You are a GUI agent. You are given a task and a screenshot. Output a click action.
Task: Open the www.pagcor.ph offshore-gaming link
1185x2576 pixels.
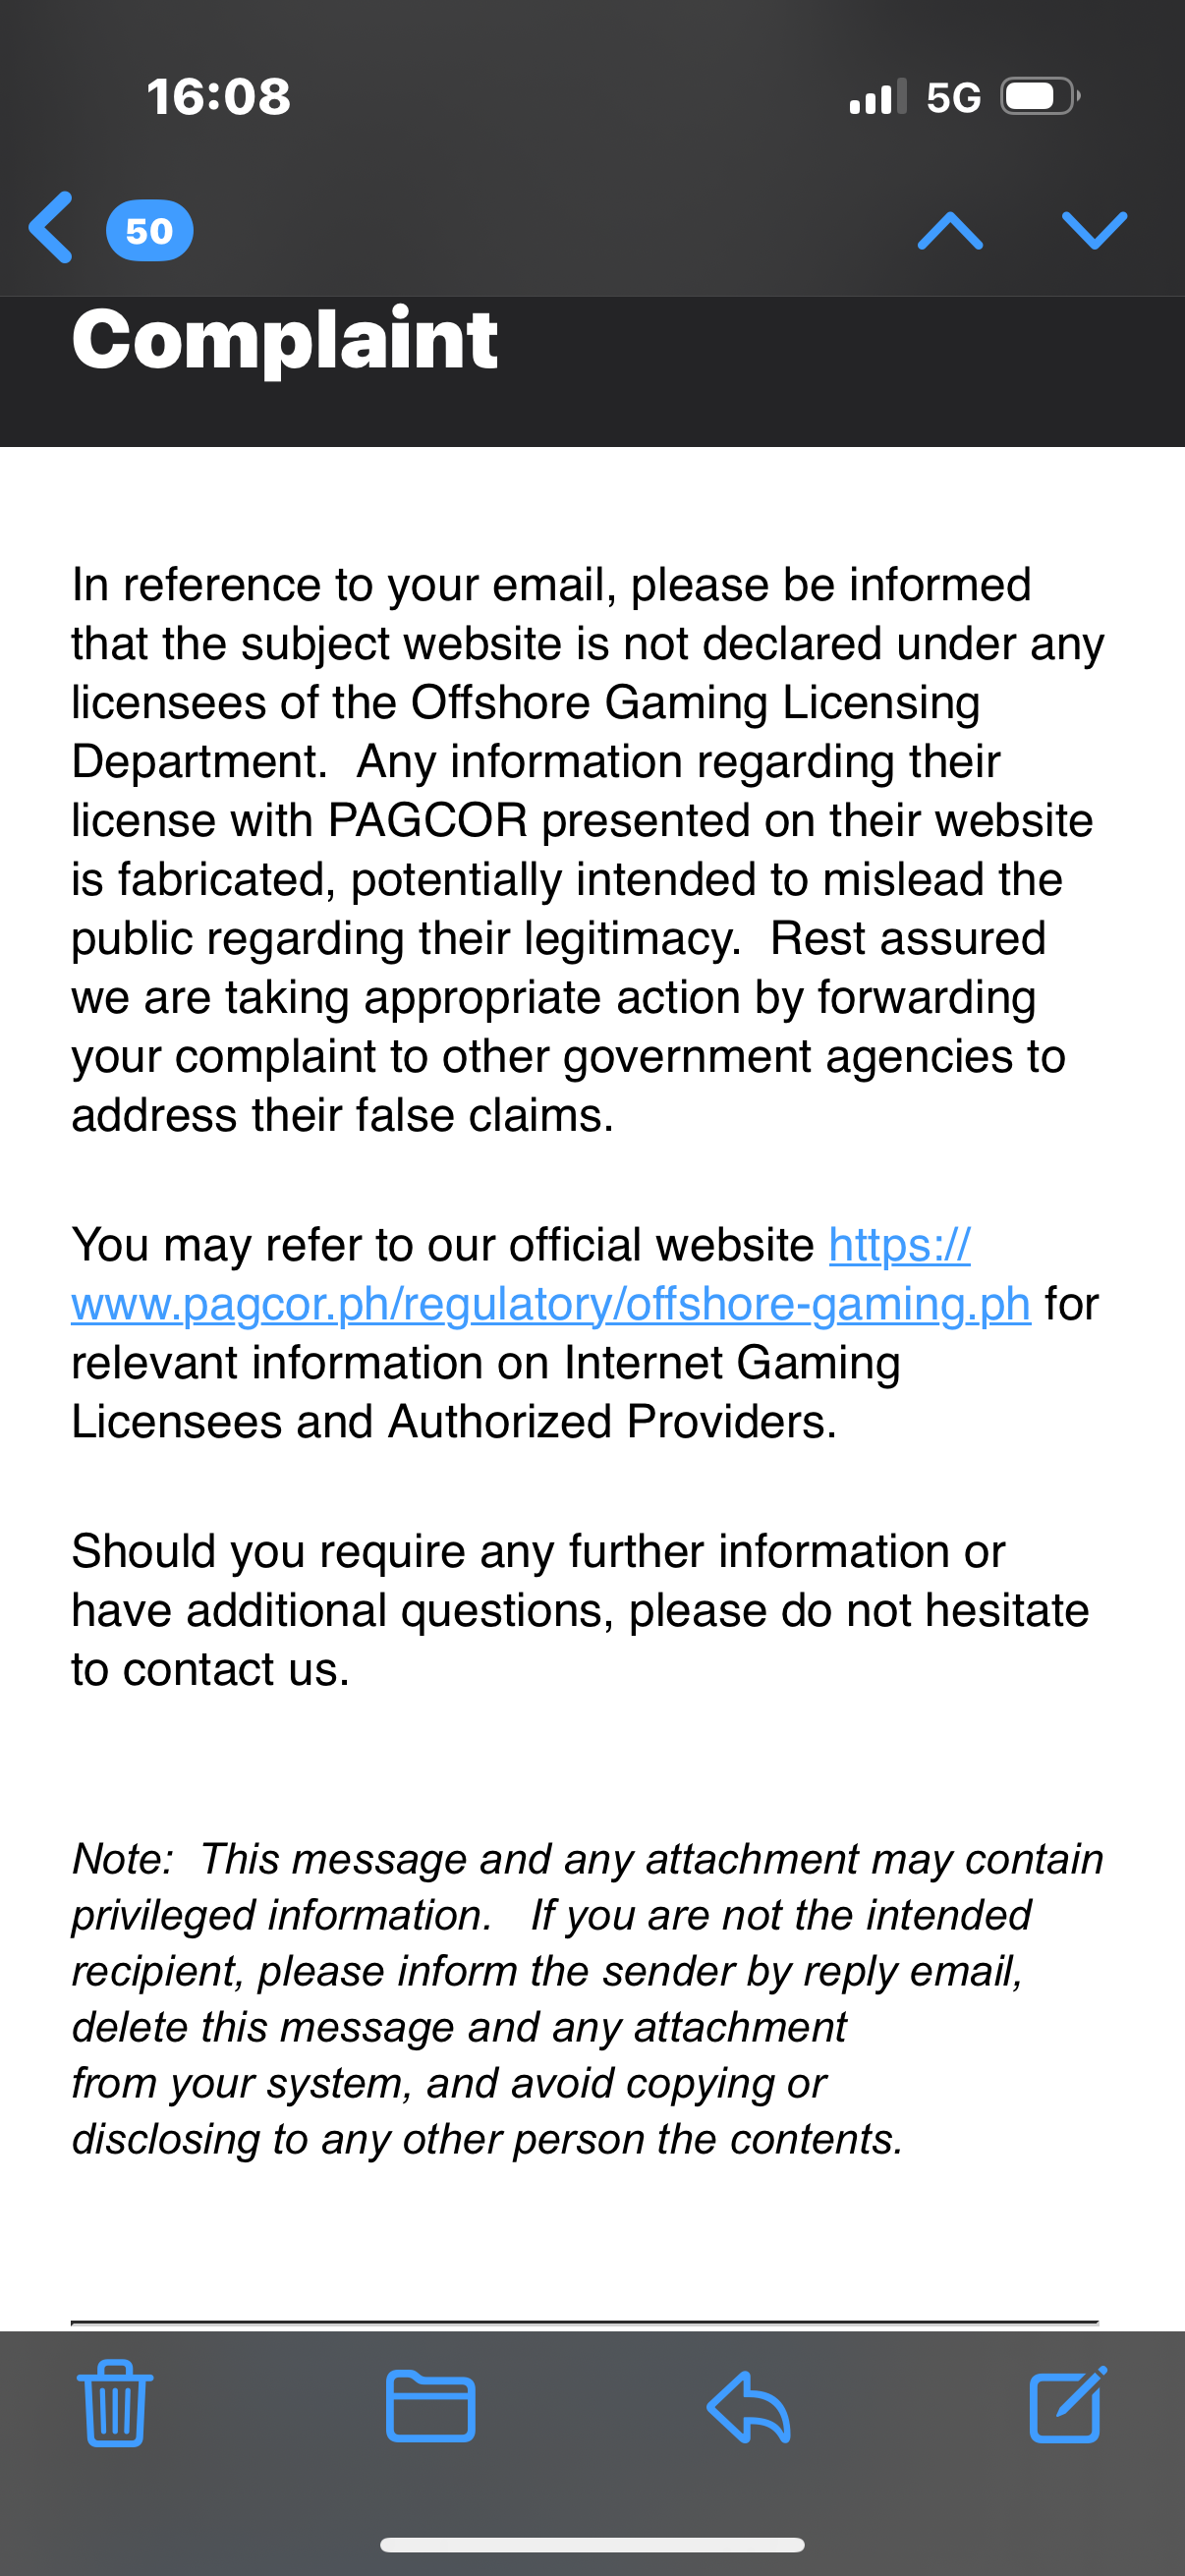550,1304
